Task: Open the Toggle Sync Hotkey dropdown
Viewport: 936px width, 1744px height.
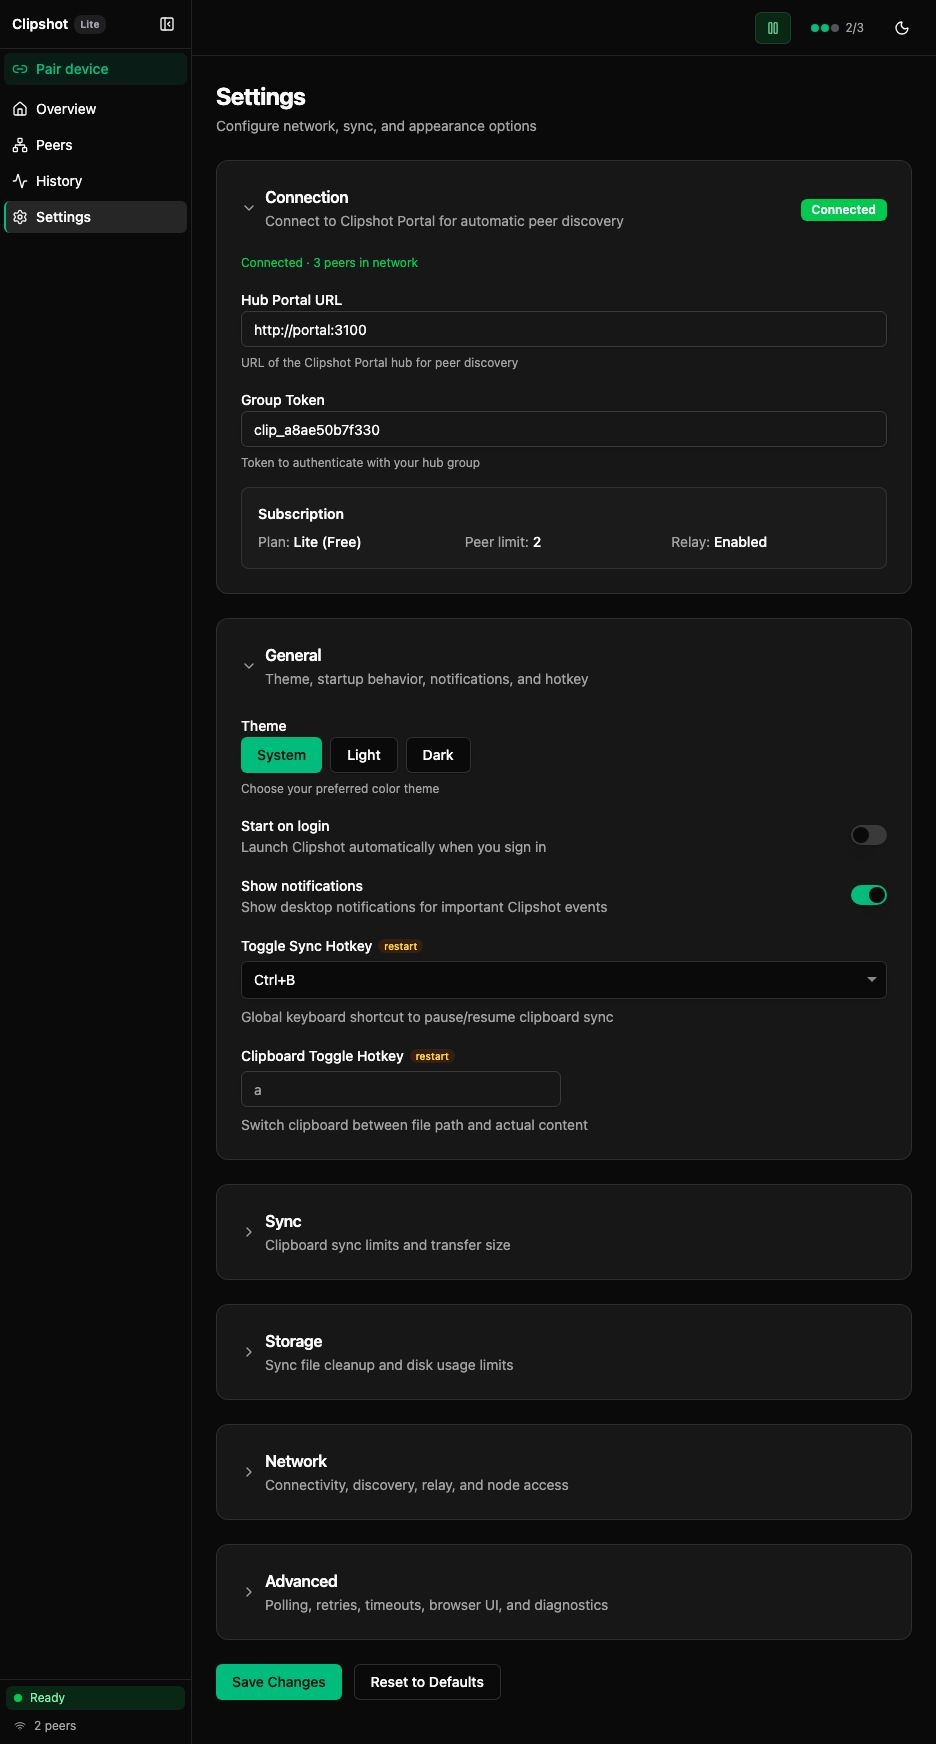Action: [563, 980]
